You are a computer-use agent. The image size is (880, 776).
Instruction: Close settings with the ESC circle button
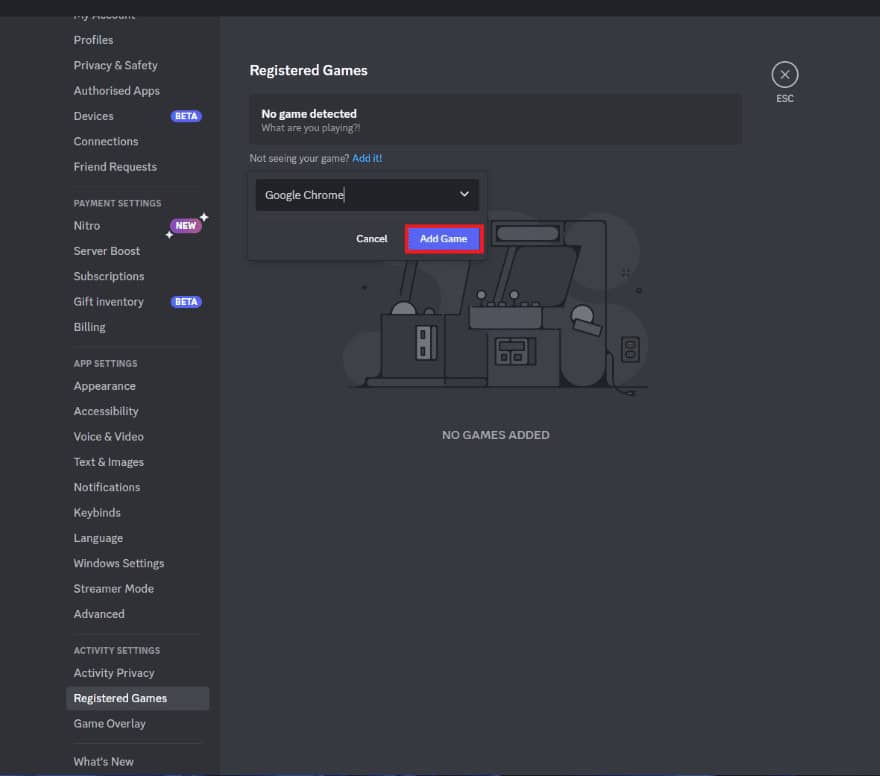point(785,75)
